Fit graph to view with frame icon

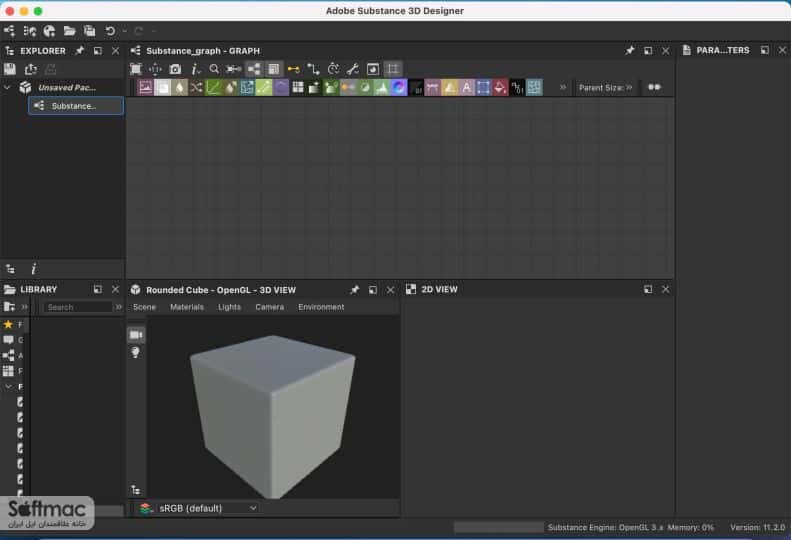click(136, 69)
